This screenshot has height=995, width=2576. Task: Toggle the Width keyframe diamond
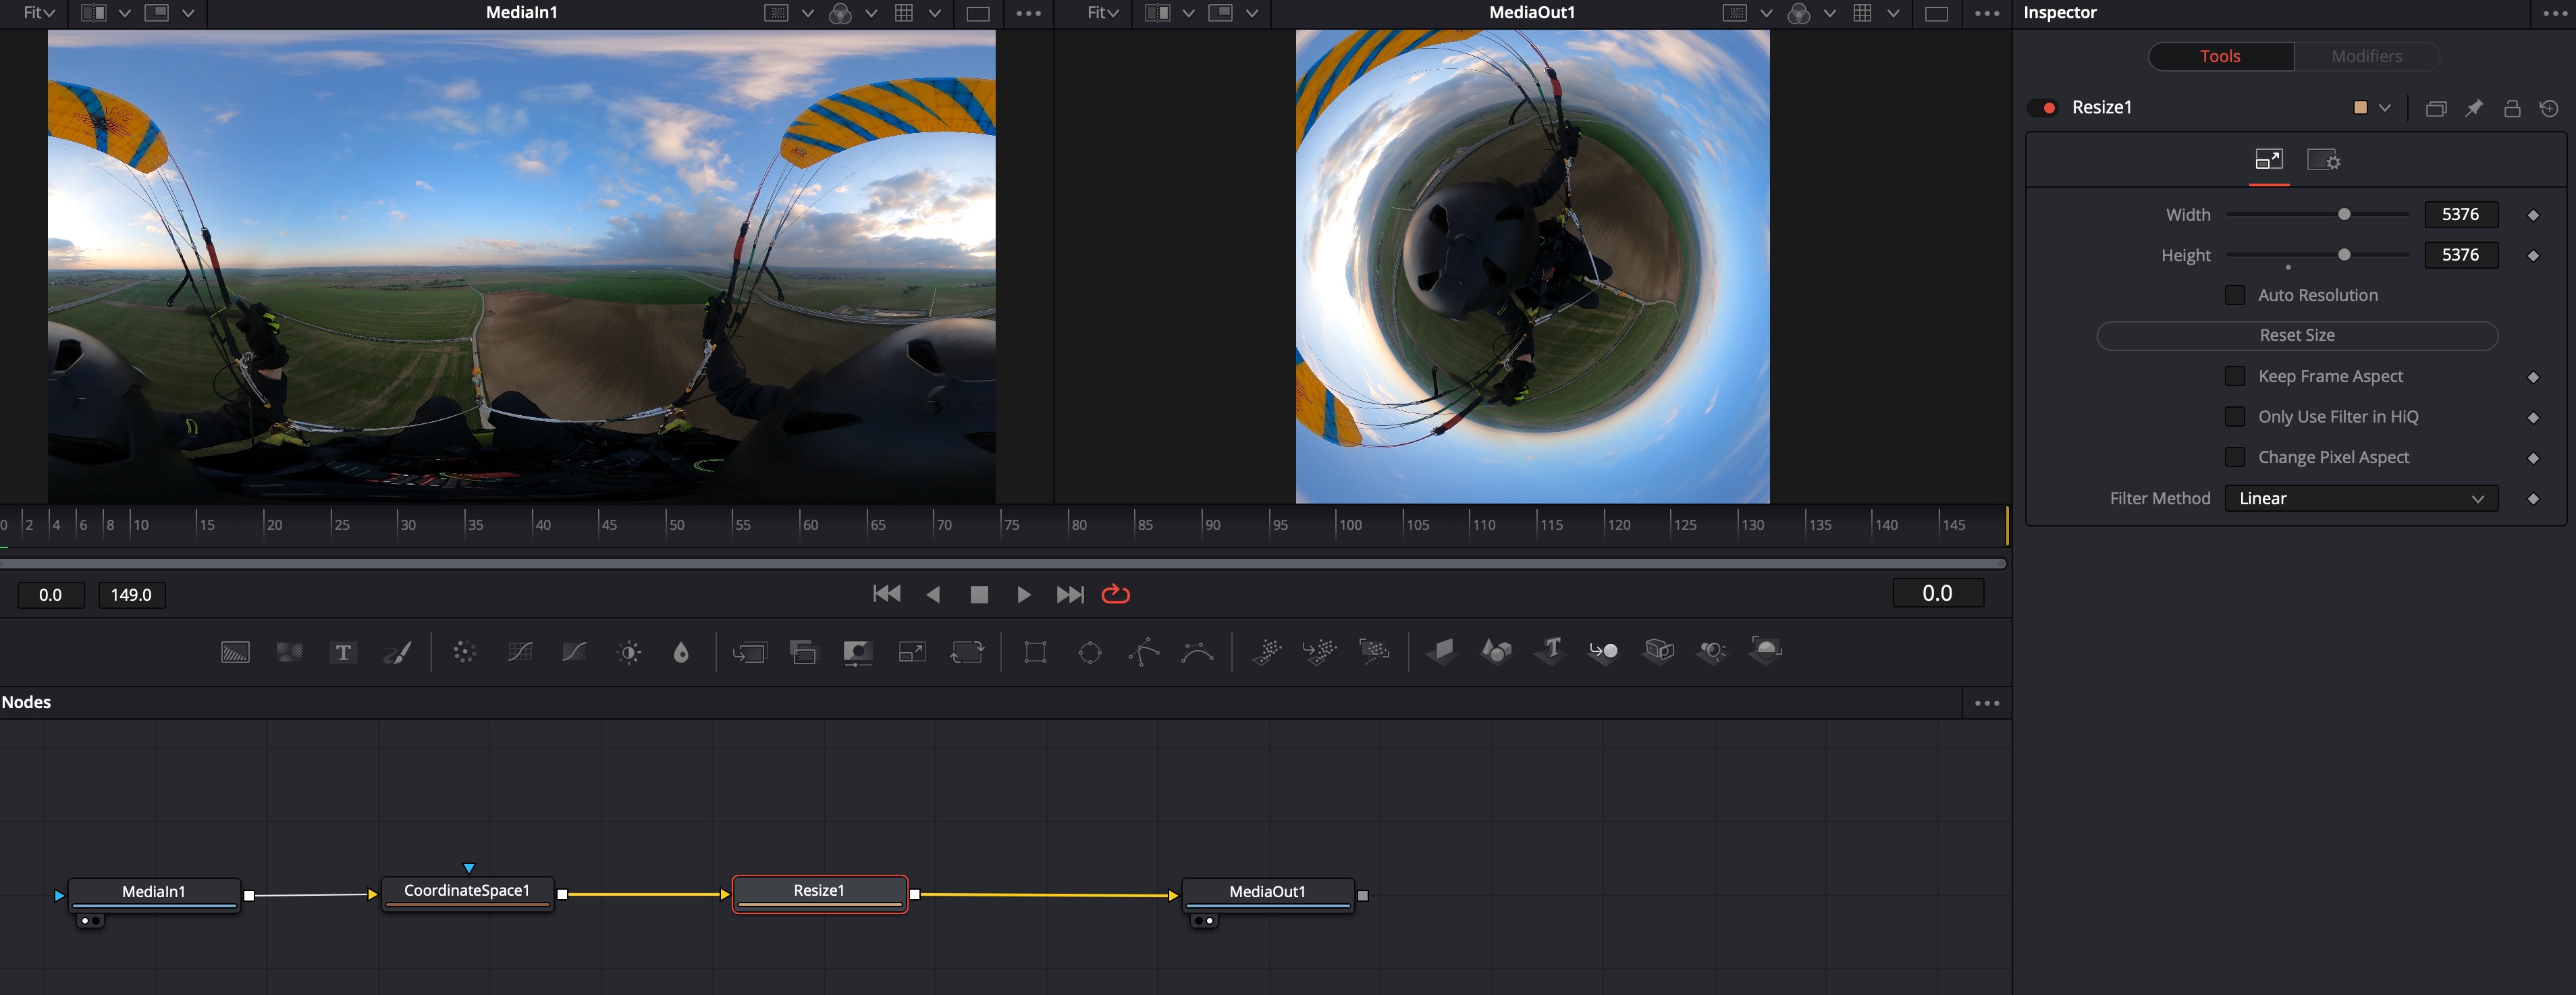coord(2533,215)
